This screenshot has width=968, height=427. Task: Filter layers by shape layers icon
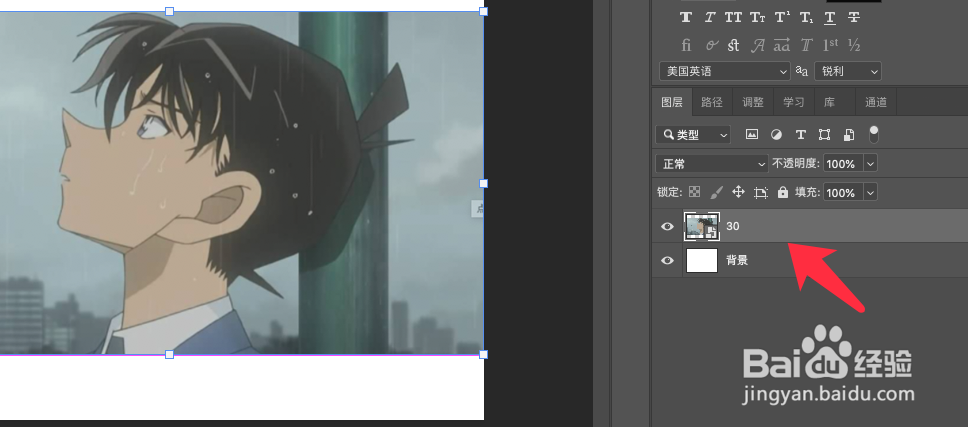[824, 134]
